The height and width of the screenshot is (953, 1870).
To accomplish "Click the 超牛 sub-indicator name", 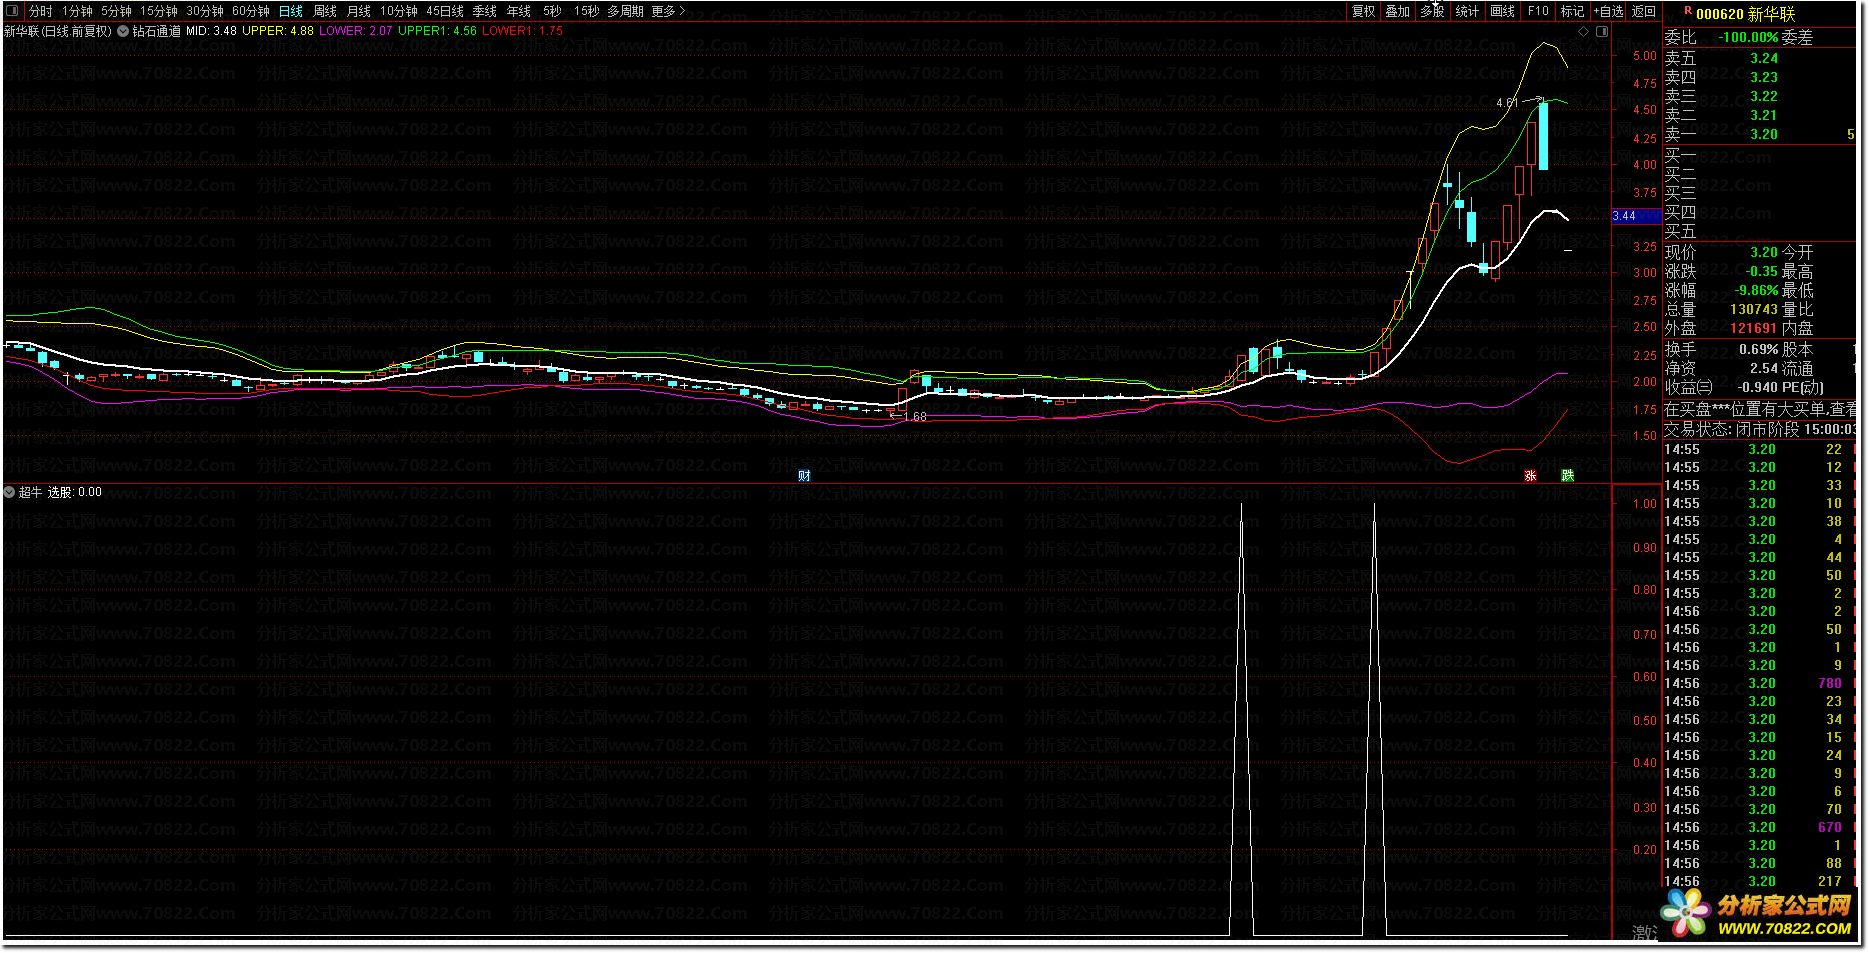I will (30, 492).
